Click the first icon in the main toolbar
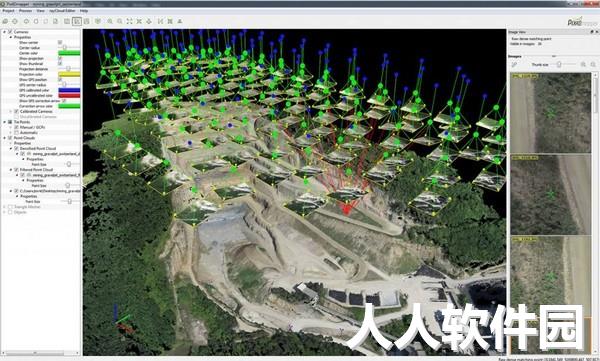The image size is (600, 361). (x=5, y=21)
